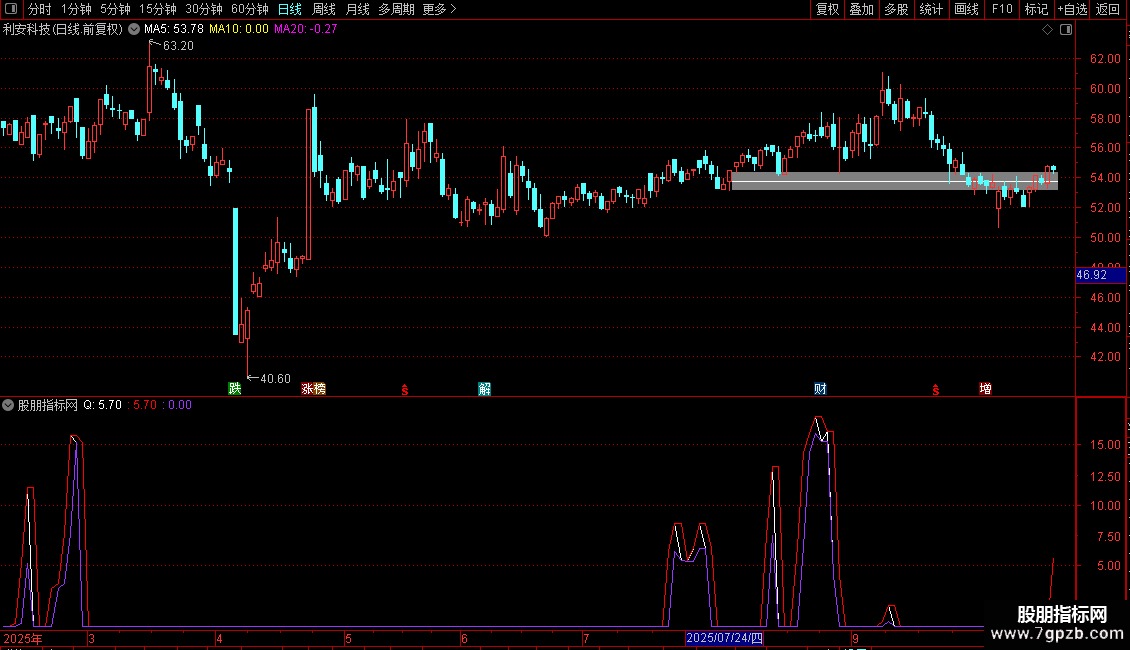1130x650 pixels.
Task: Click the 2025/07/24/四 date tag
Action: (x=724, y=638)
